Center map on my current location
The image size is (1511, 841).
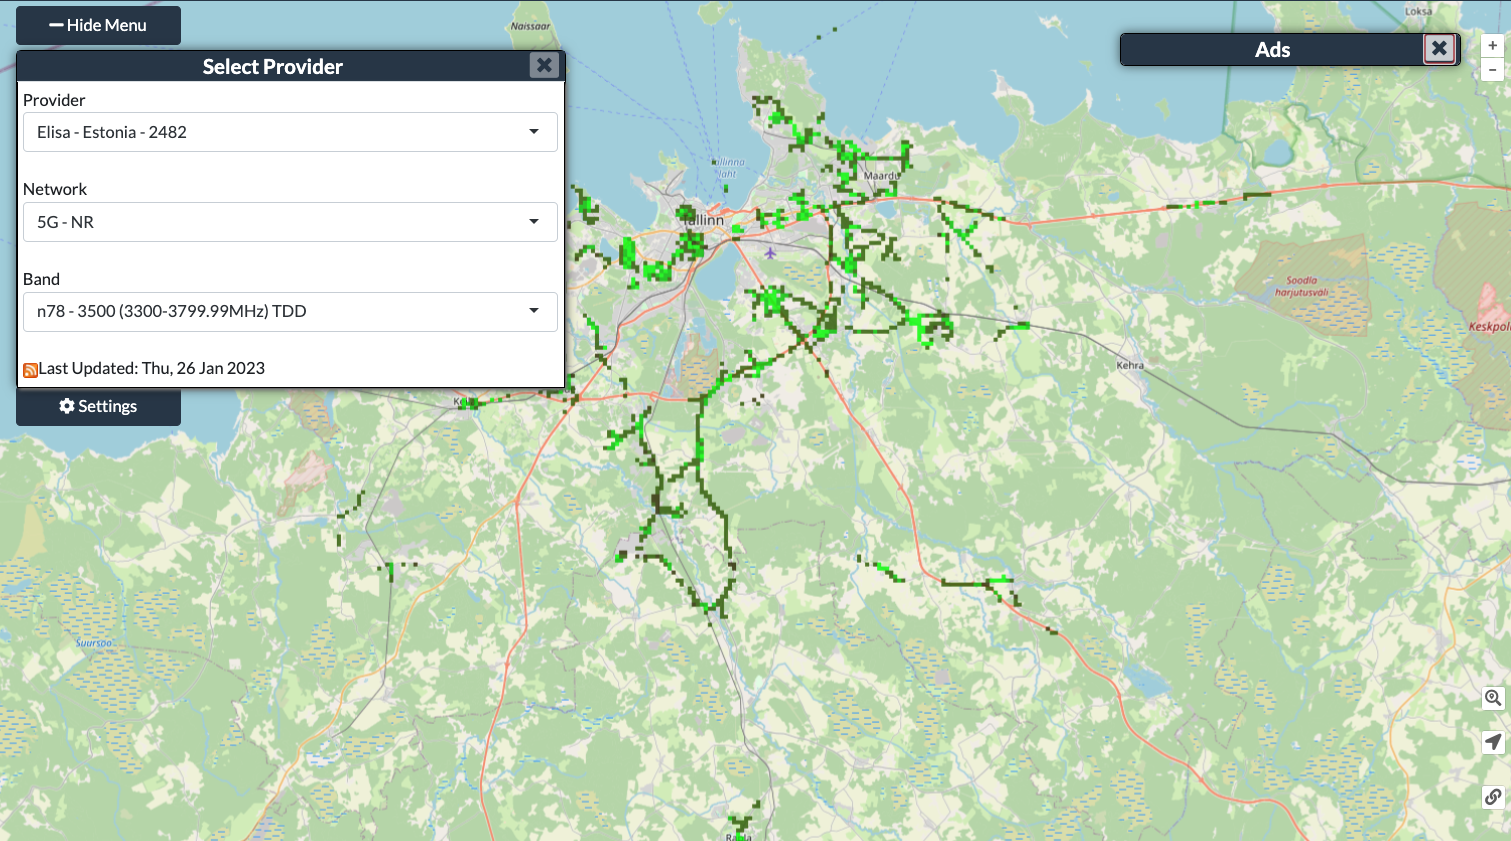1492,742
